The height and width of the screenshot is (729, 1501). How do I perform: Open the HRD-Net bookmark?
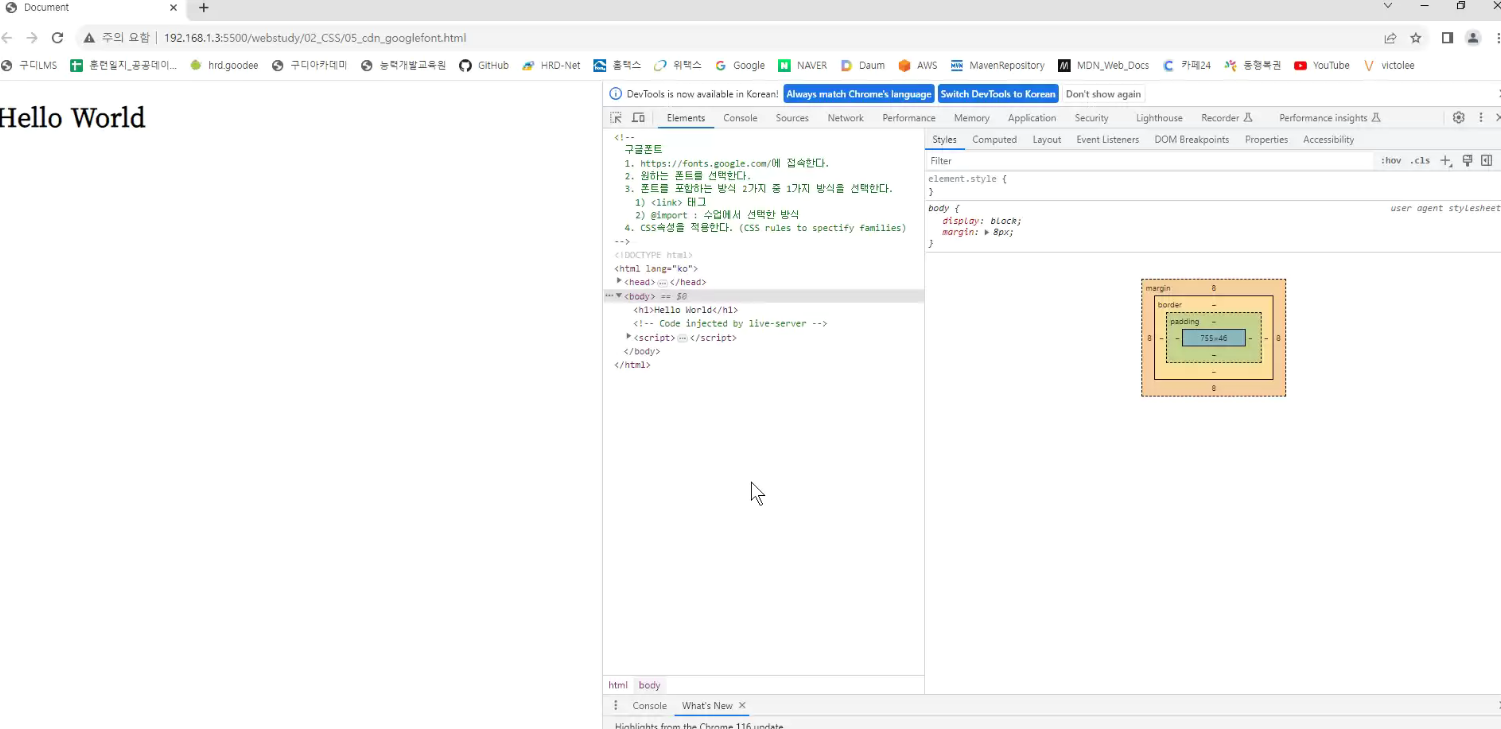click(x=551, y=66)
